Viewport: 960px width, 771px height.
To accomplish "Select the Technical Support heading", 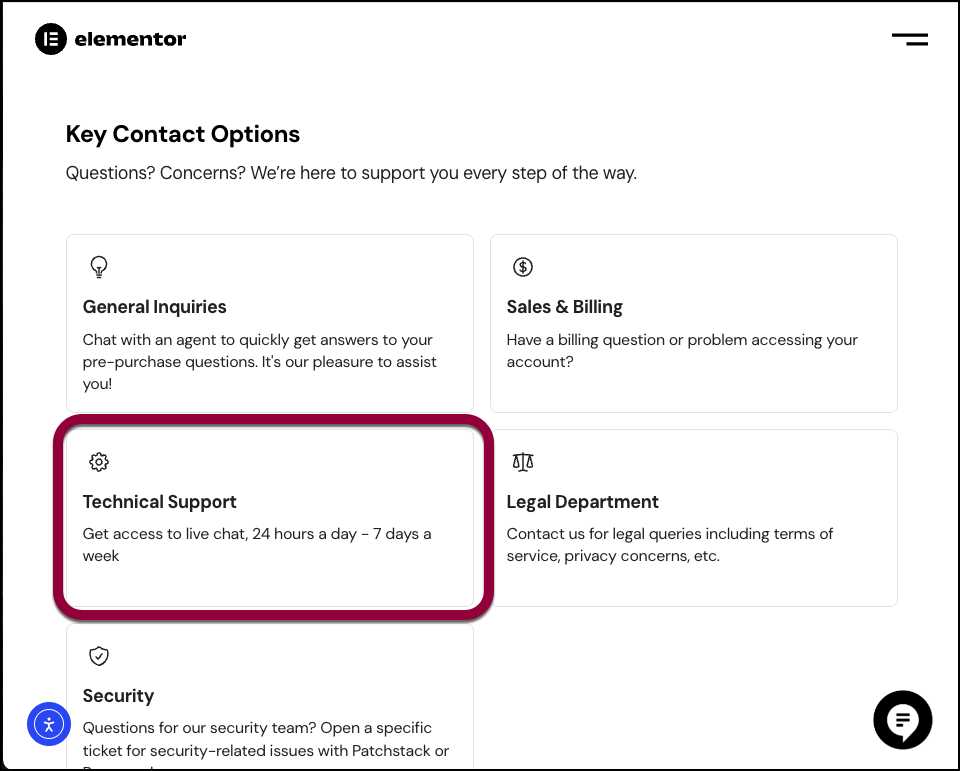I will point(159,502).
